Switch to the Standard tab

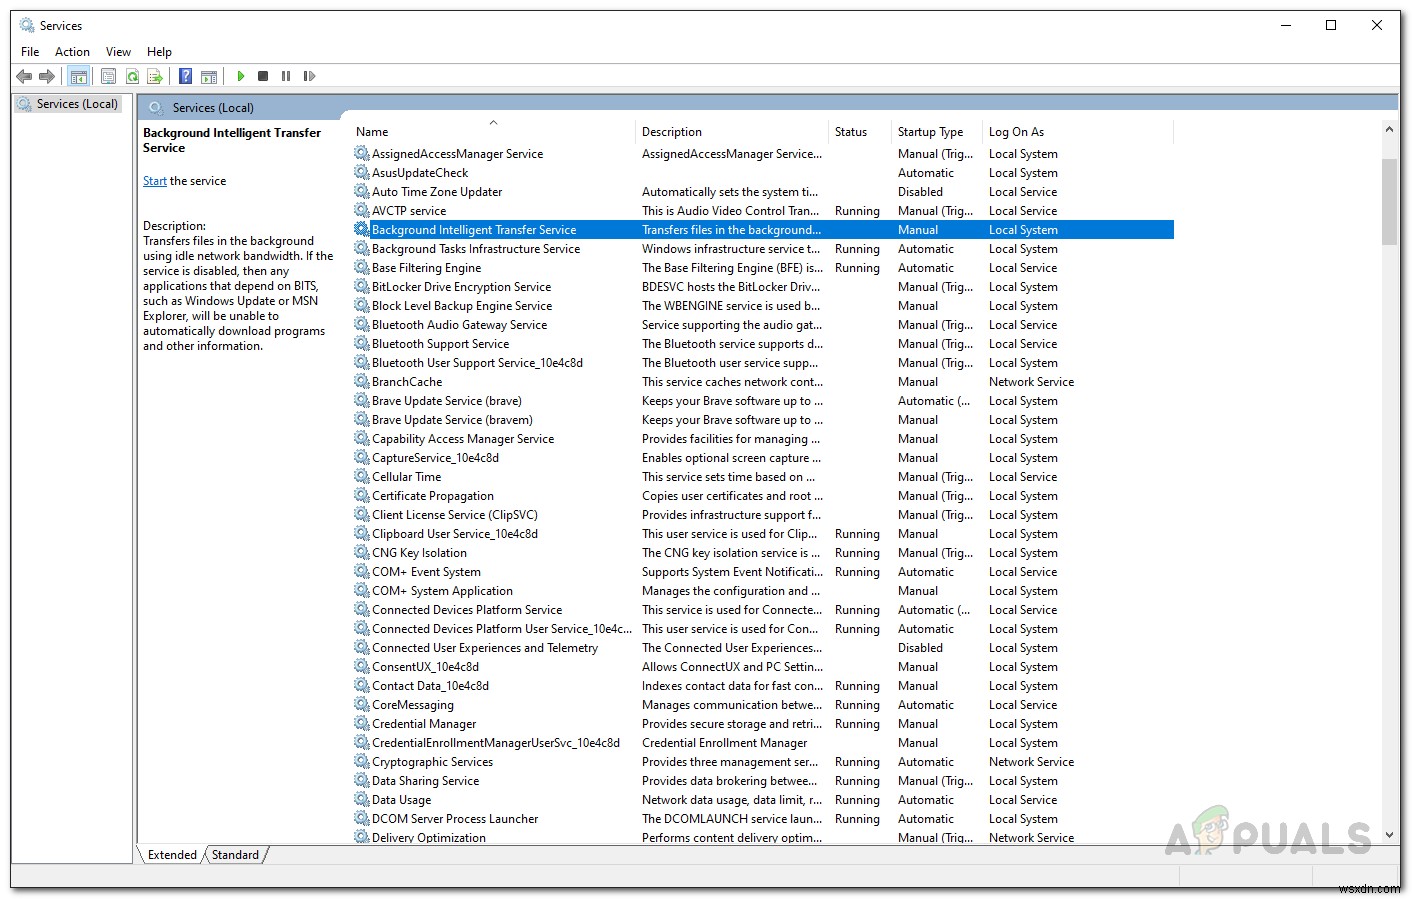point(235,855)
